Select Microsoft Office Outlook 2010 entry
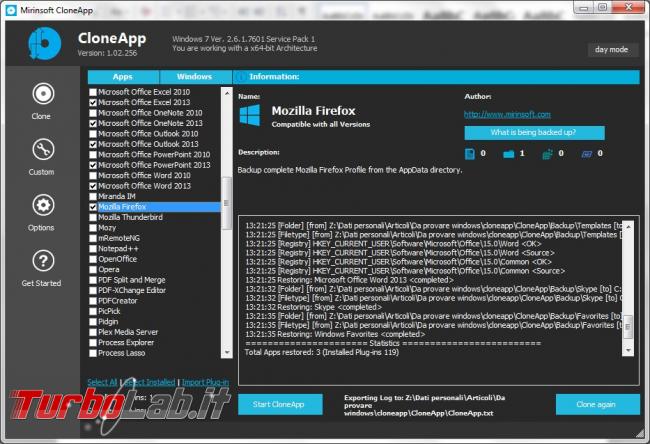 [x=148, y=134]
